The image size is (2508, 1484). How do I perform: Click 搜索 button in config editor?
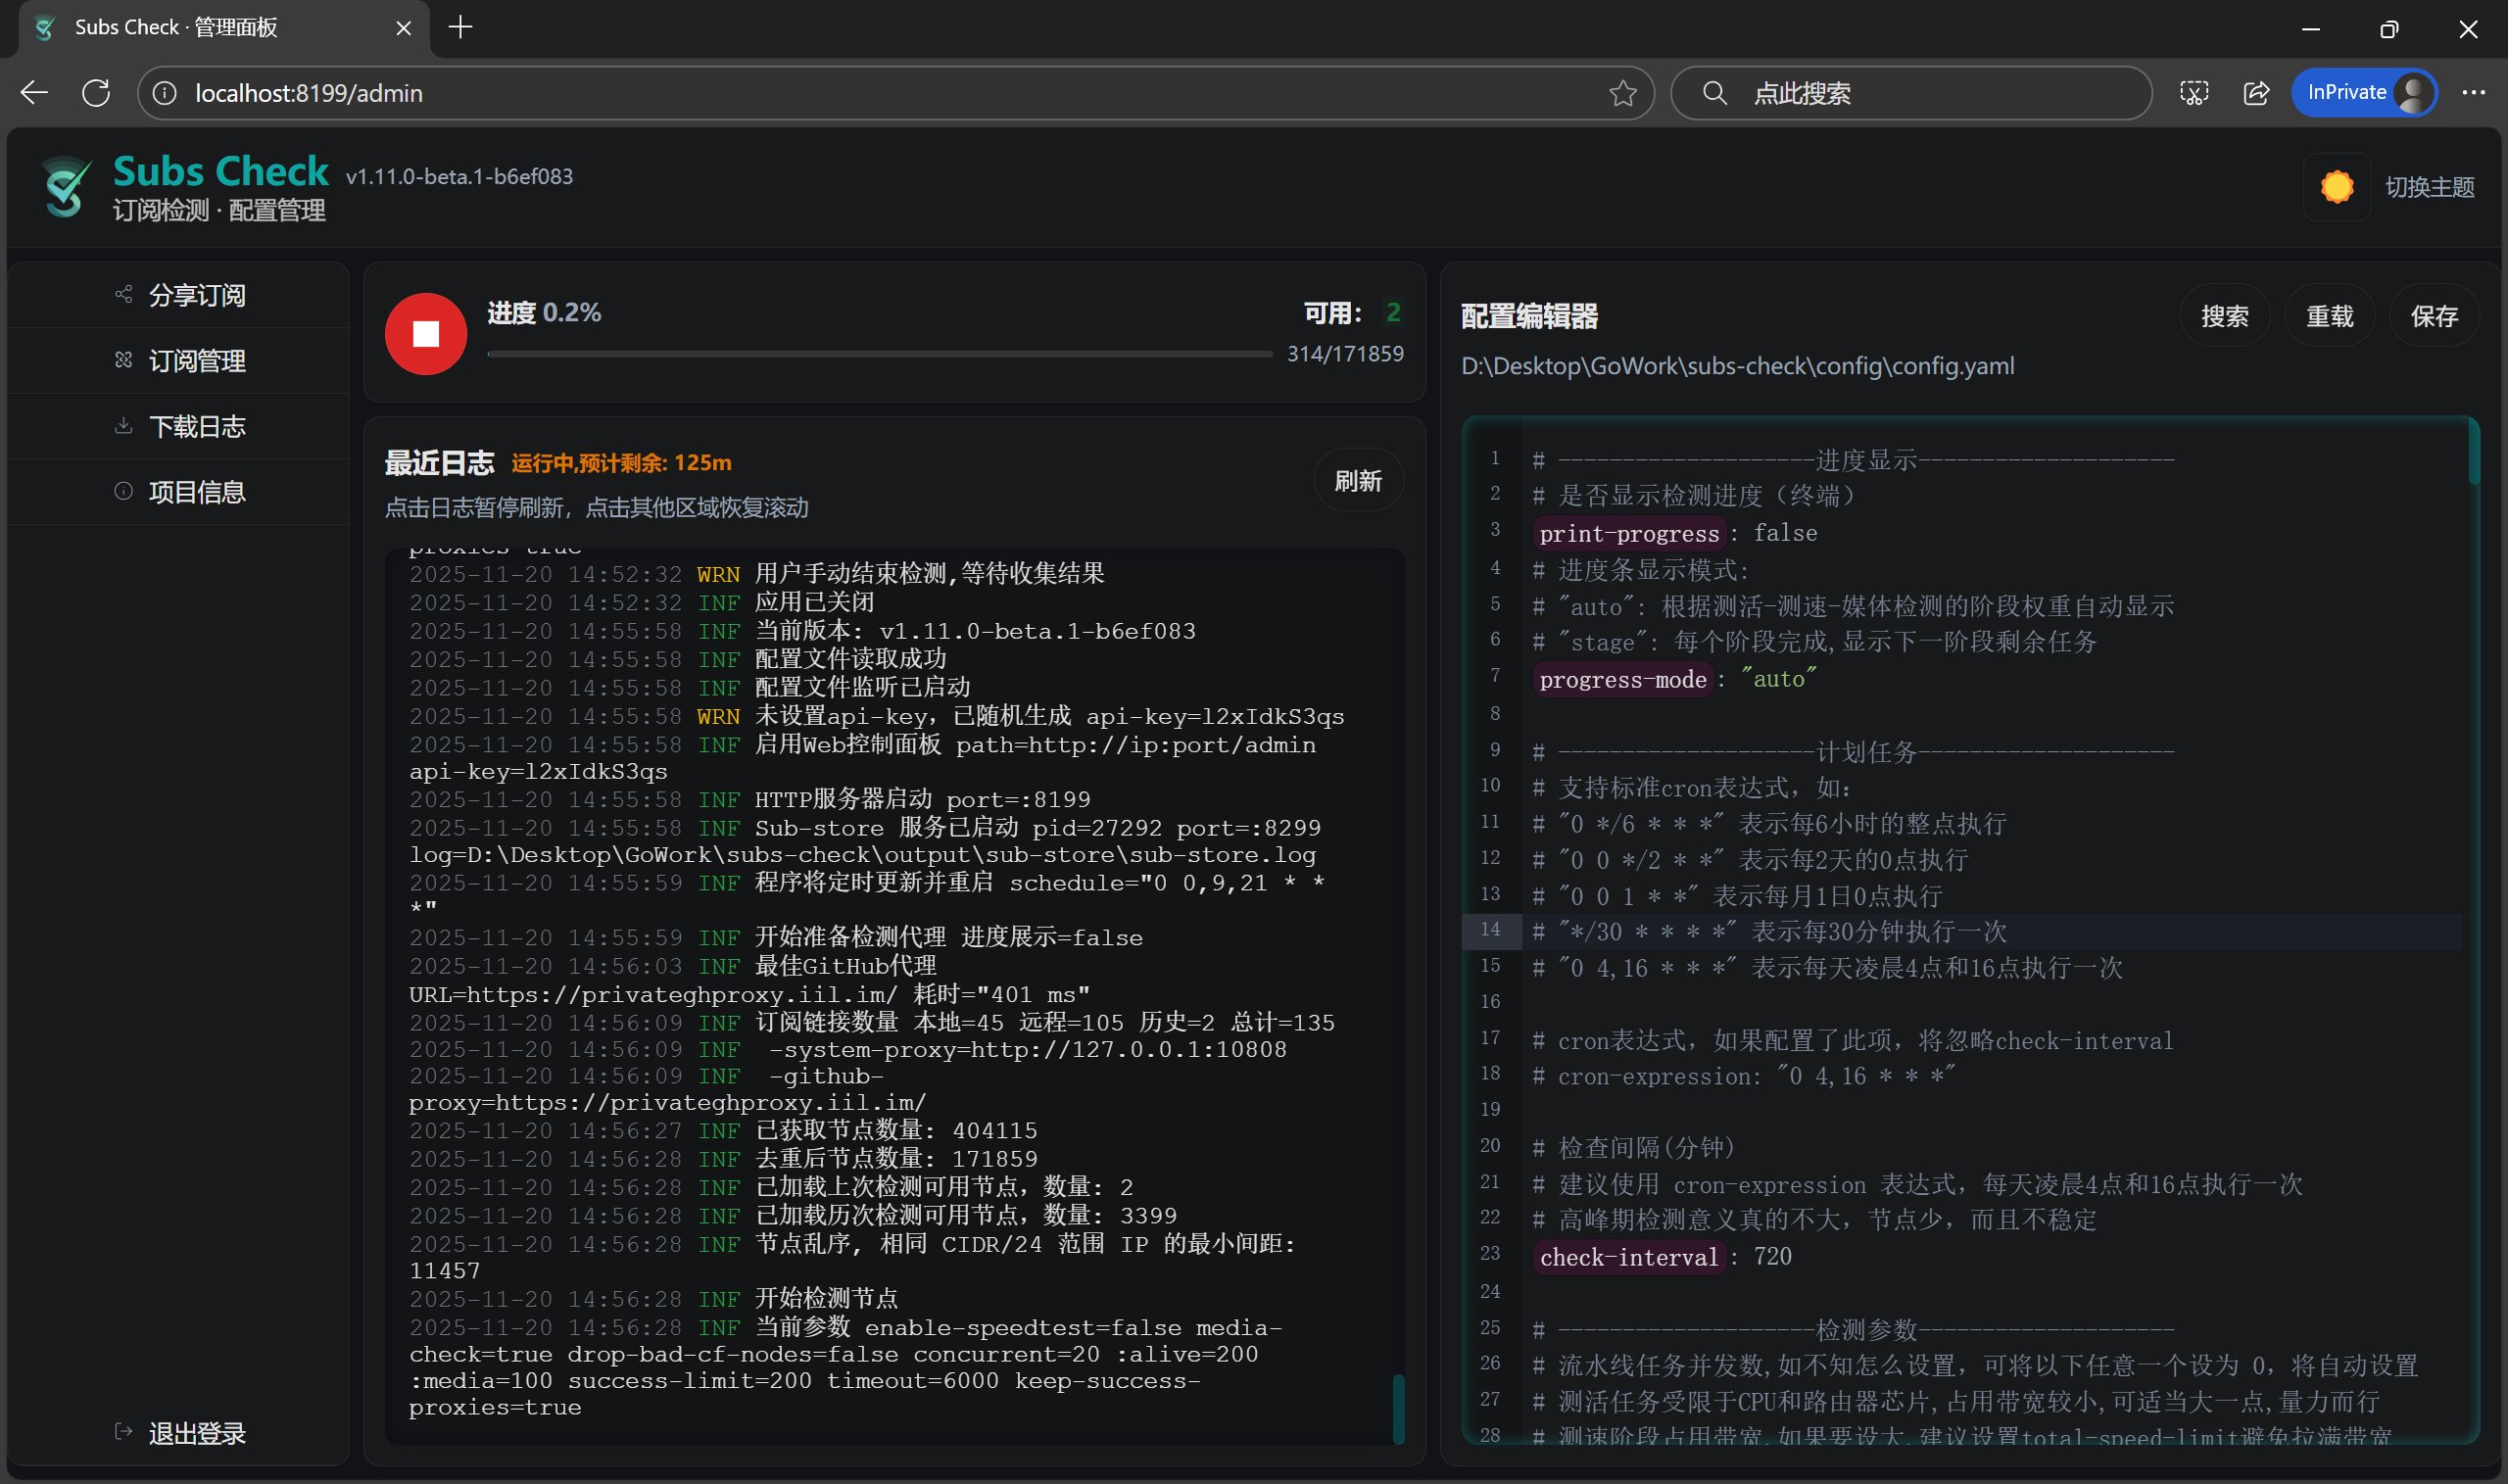tap(2224, 317)
